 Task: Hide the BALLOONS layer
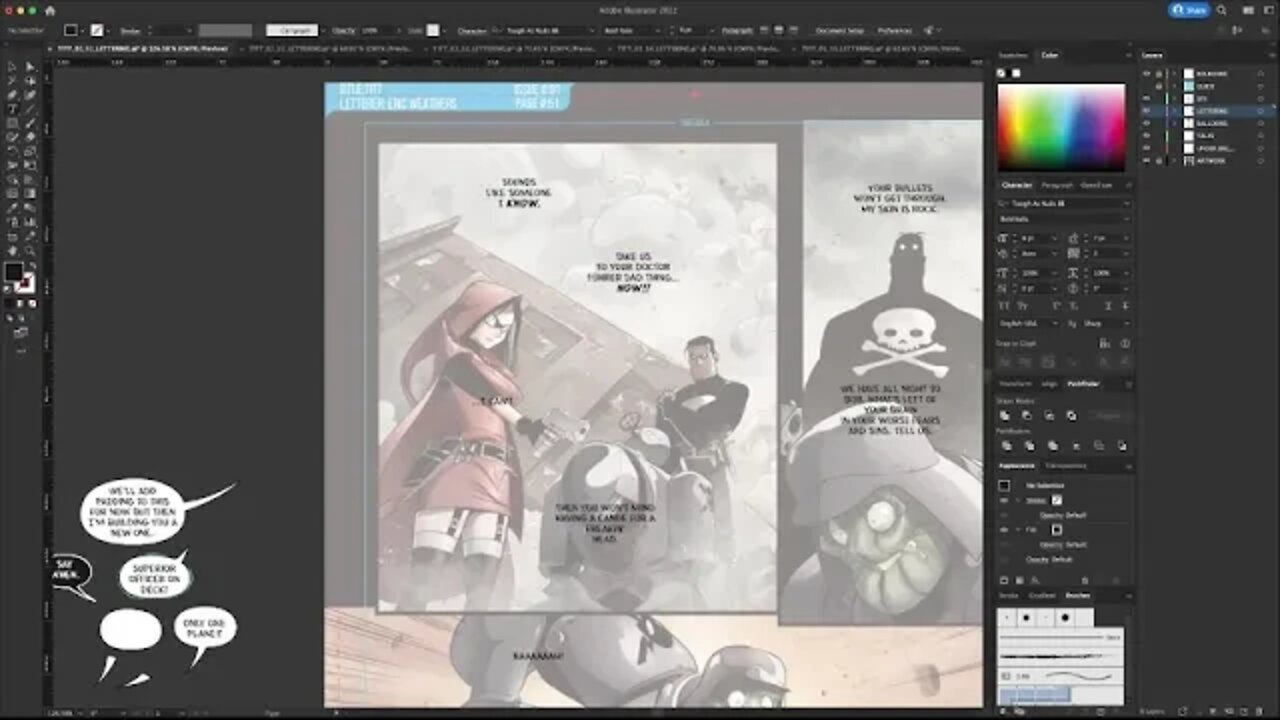[x=1146, y=123]
